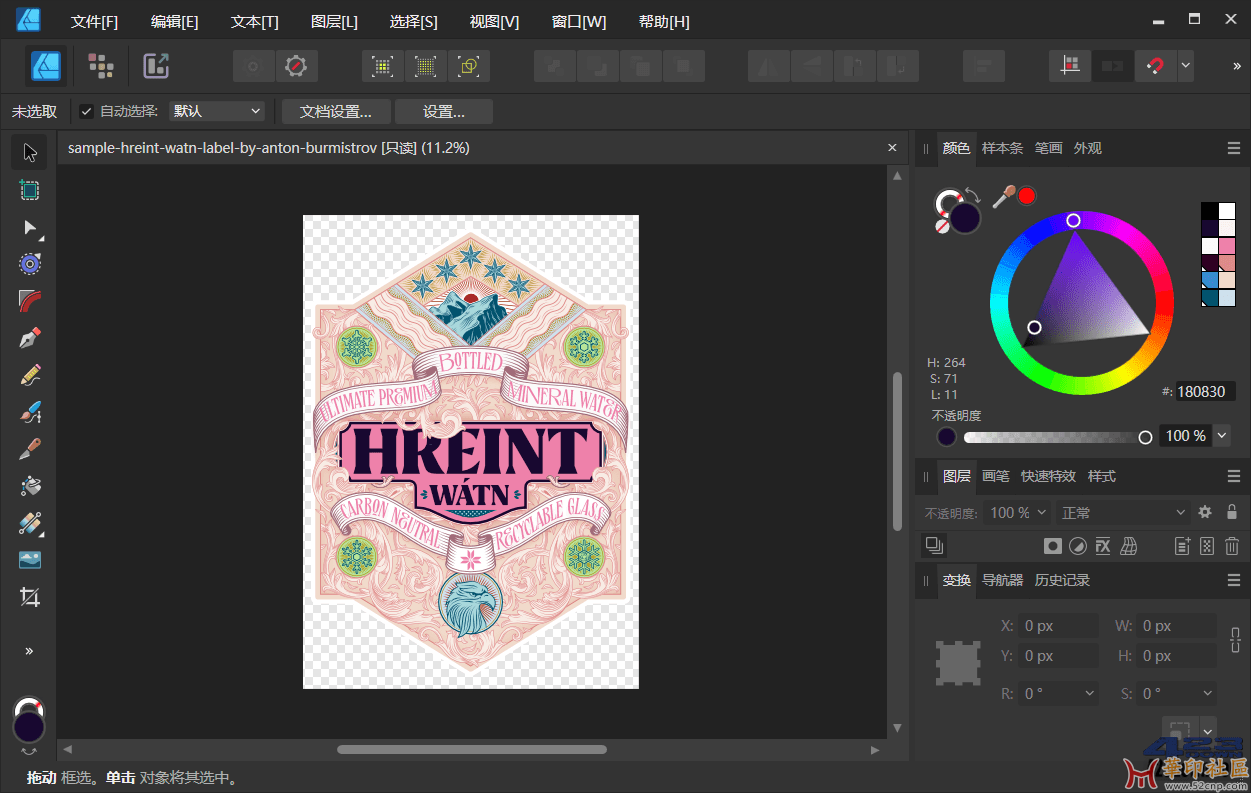Switch to Designer persona icon

46,66
